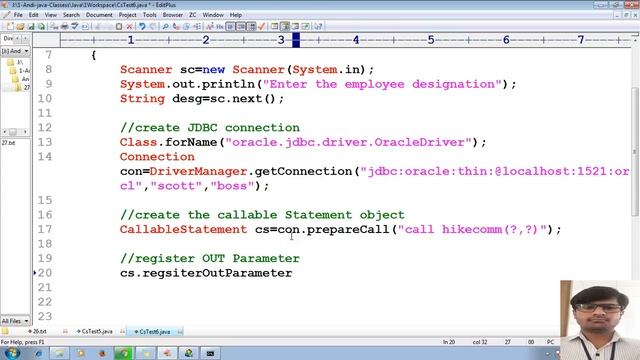Click the Hex viewer toolbar icon
Viewport: 640px width, 360px height.
(220, 27)
